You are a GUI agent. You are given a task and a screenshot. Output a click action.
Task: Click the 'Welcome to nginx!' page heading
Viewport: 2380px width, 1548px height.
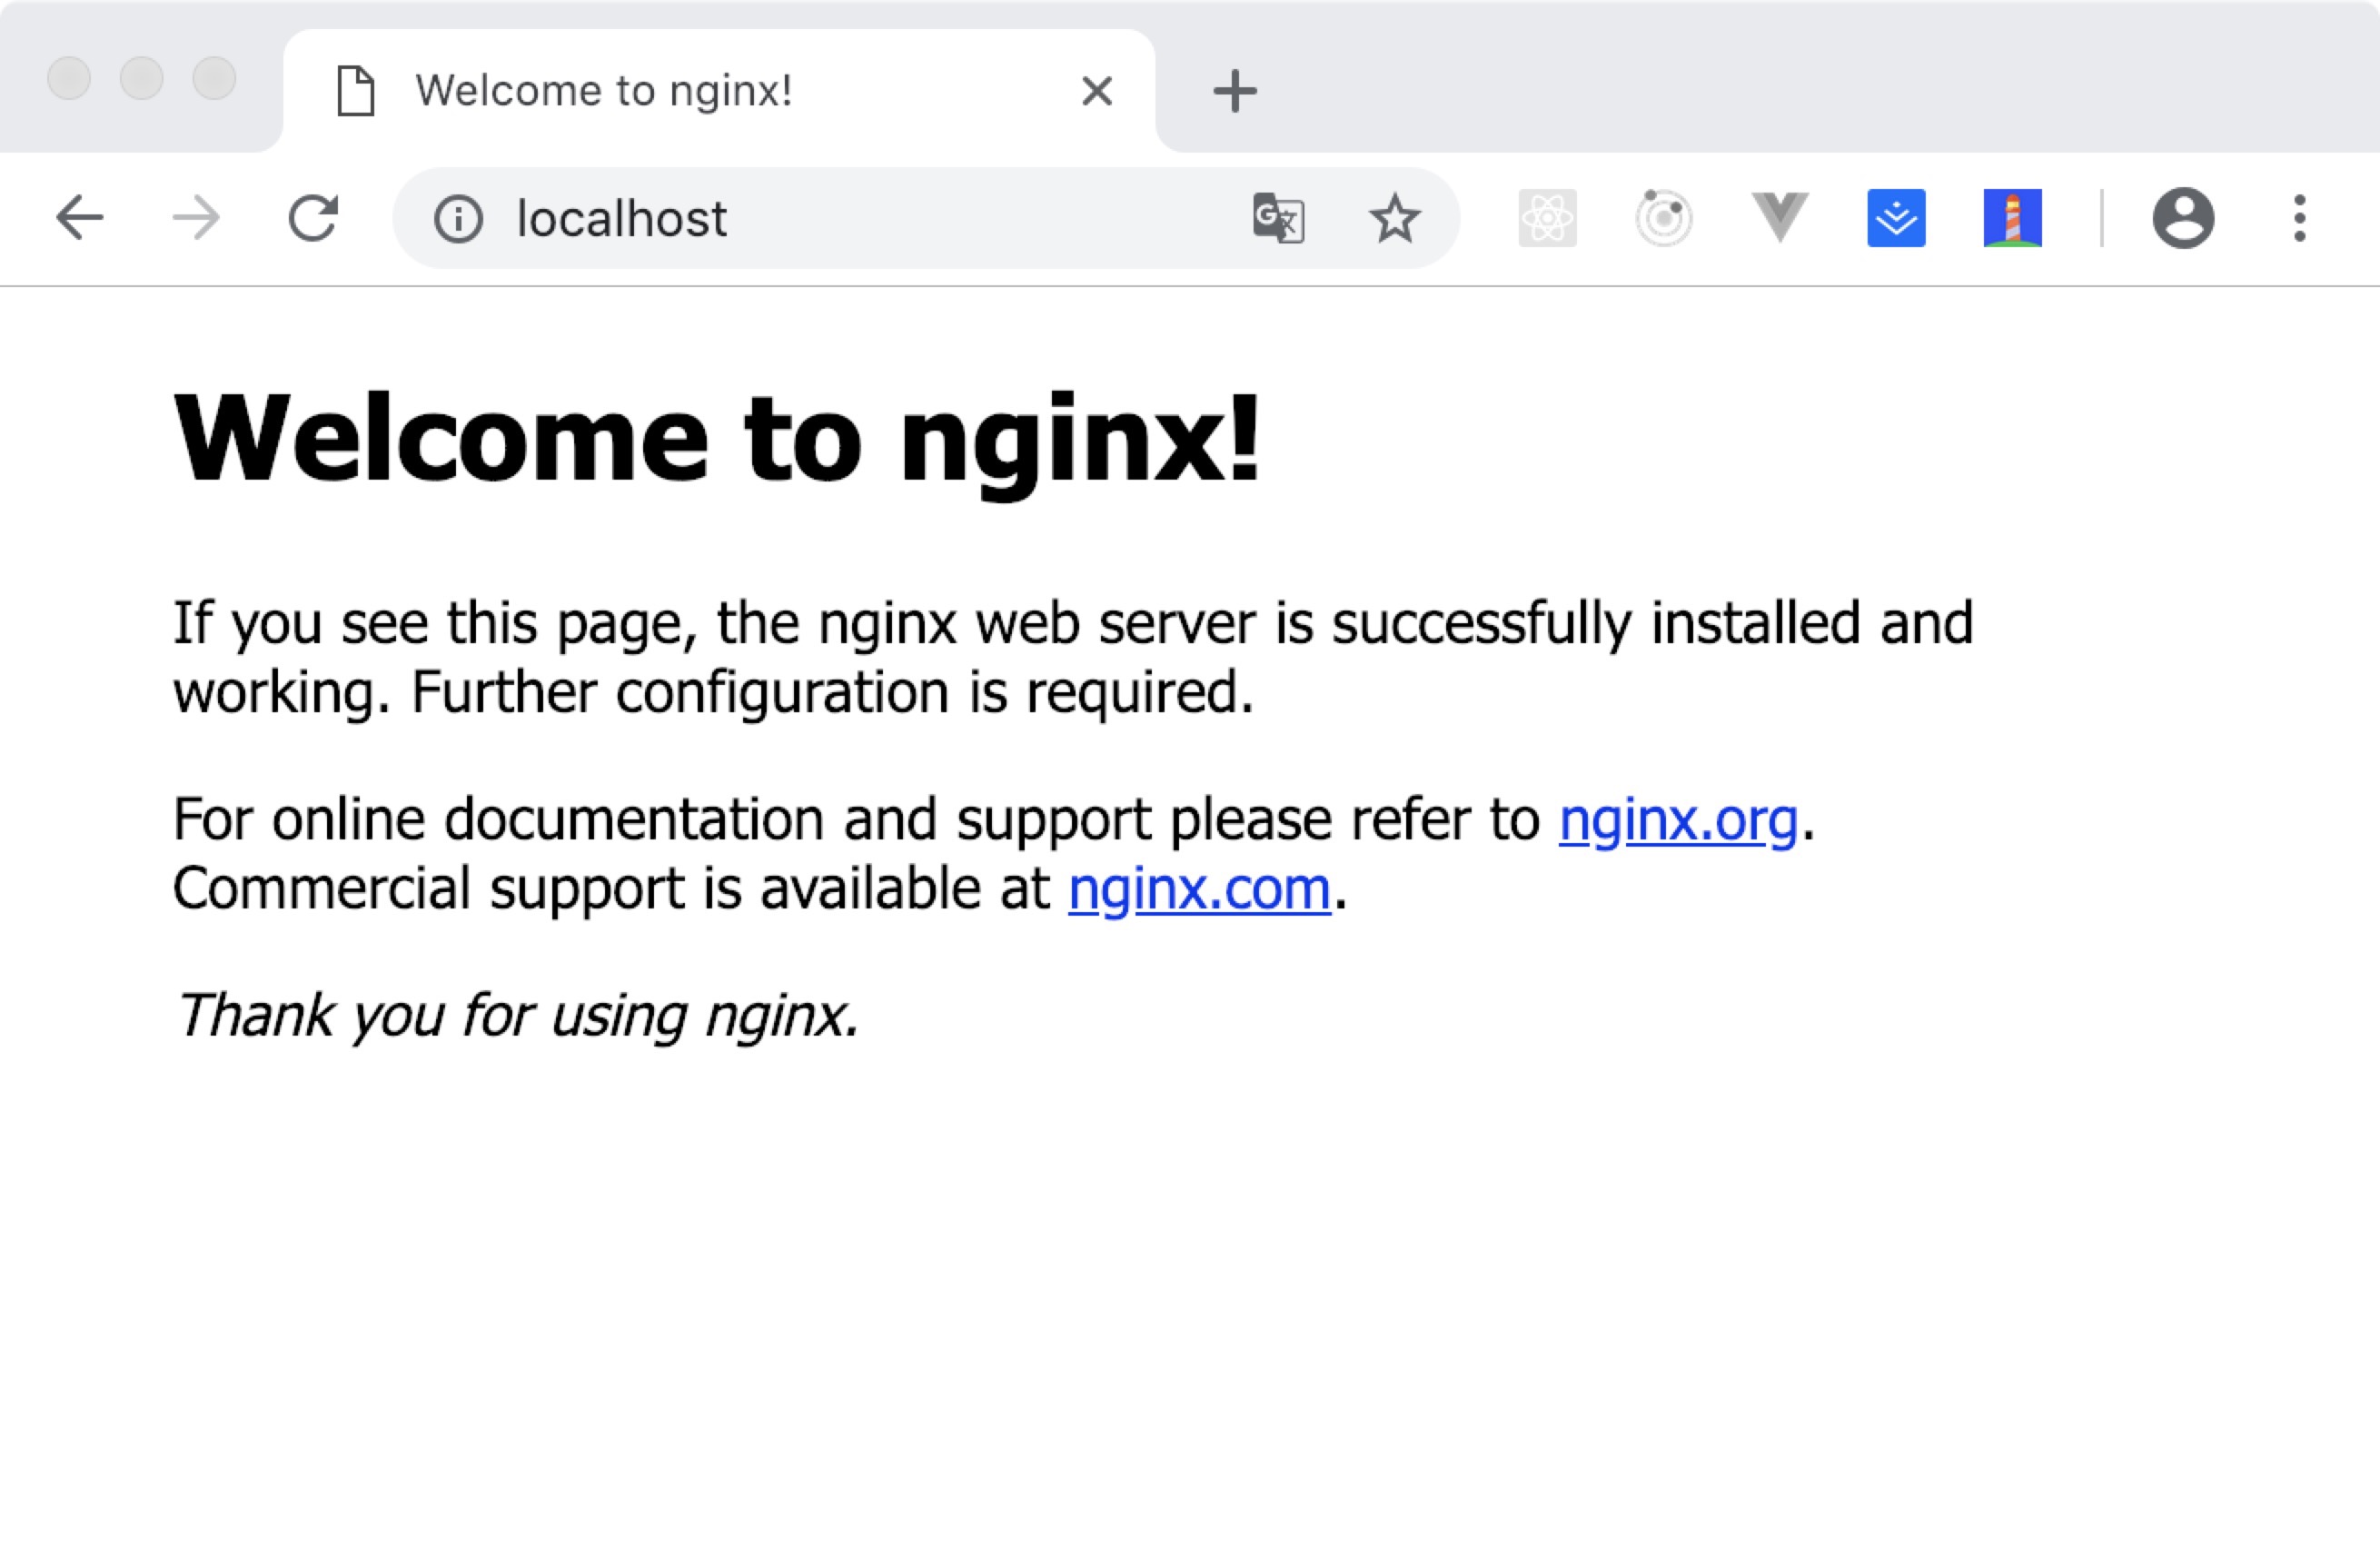(x=716, y=440)
